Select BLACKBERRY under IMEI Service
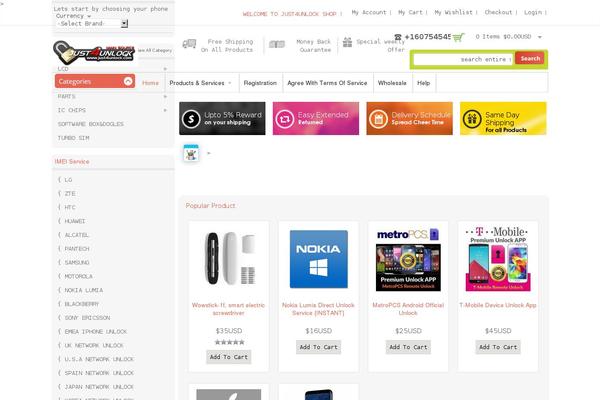 point(82,304)
